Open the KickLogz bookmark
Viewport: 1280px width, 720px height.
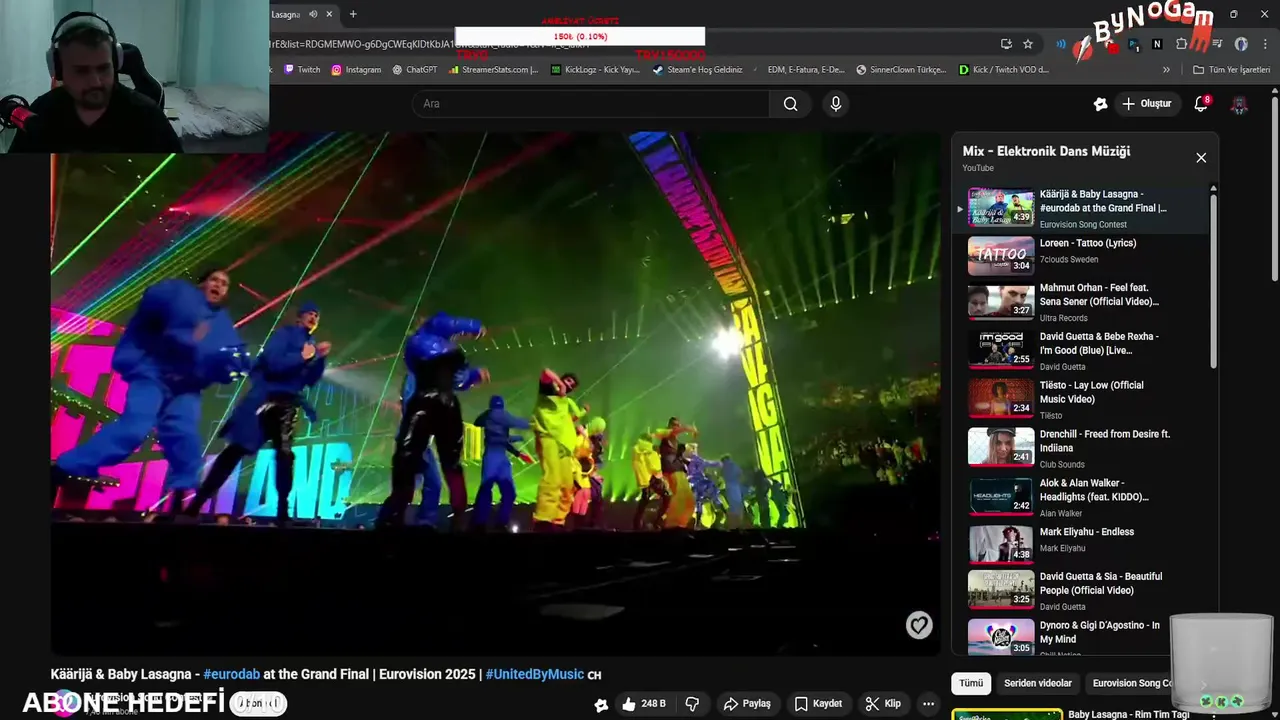595,70
